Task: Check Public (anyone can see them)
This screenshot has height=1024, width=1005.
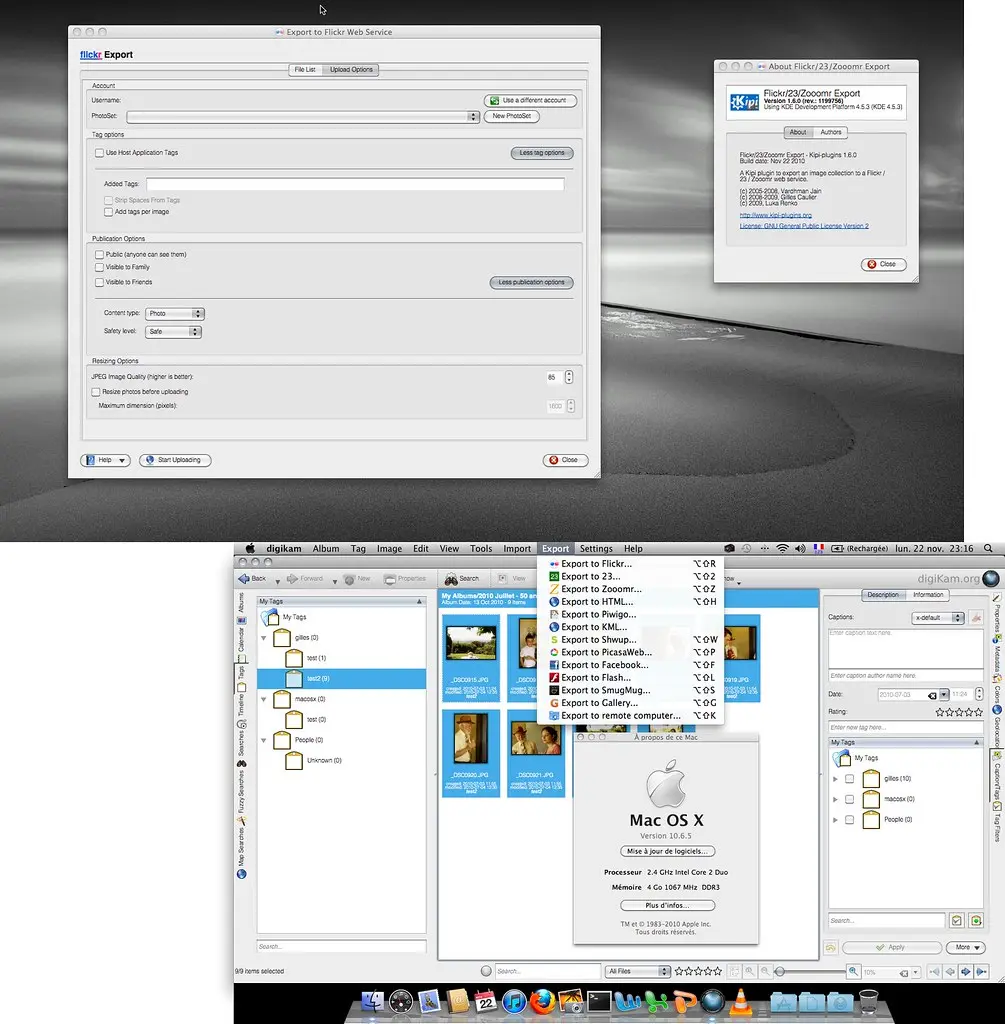Action: pyautogui.click(x=99, y=255)
